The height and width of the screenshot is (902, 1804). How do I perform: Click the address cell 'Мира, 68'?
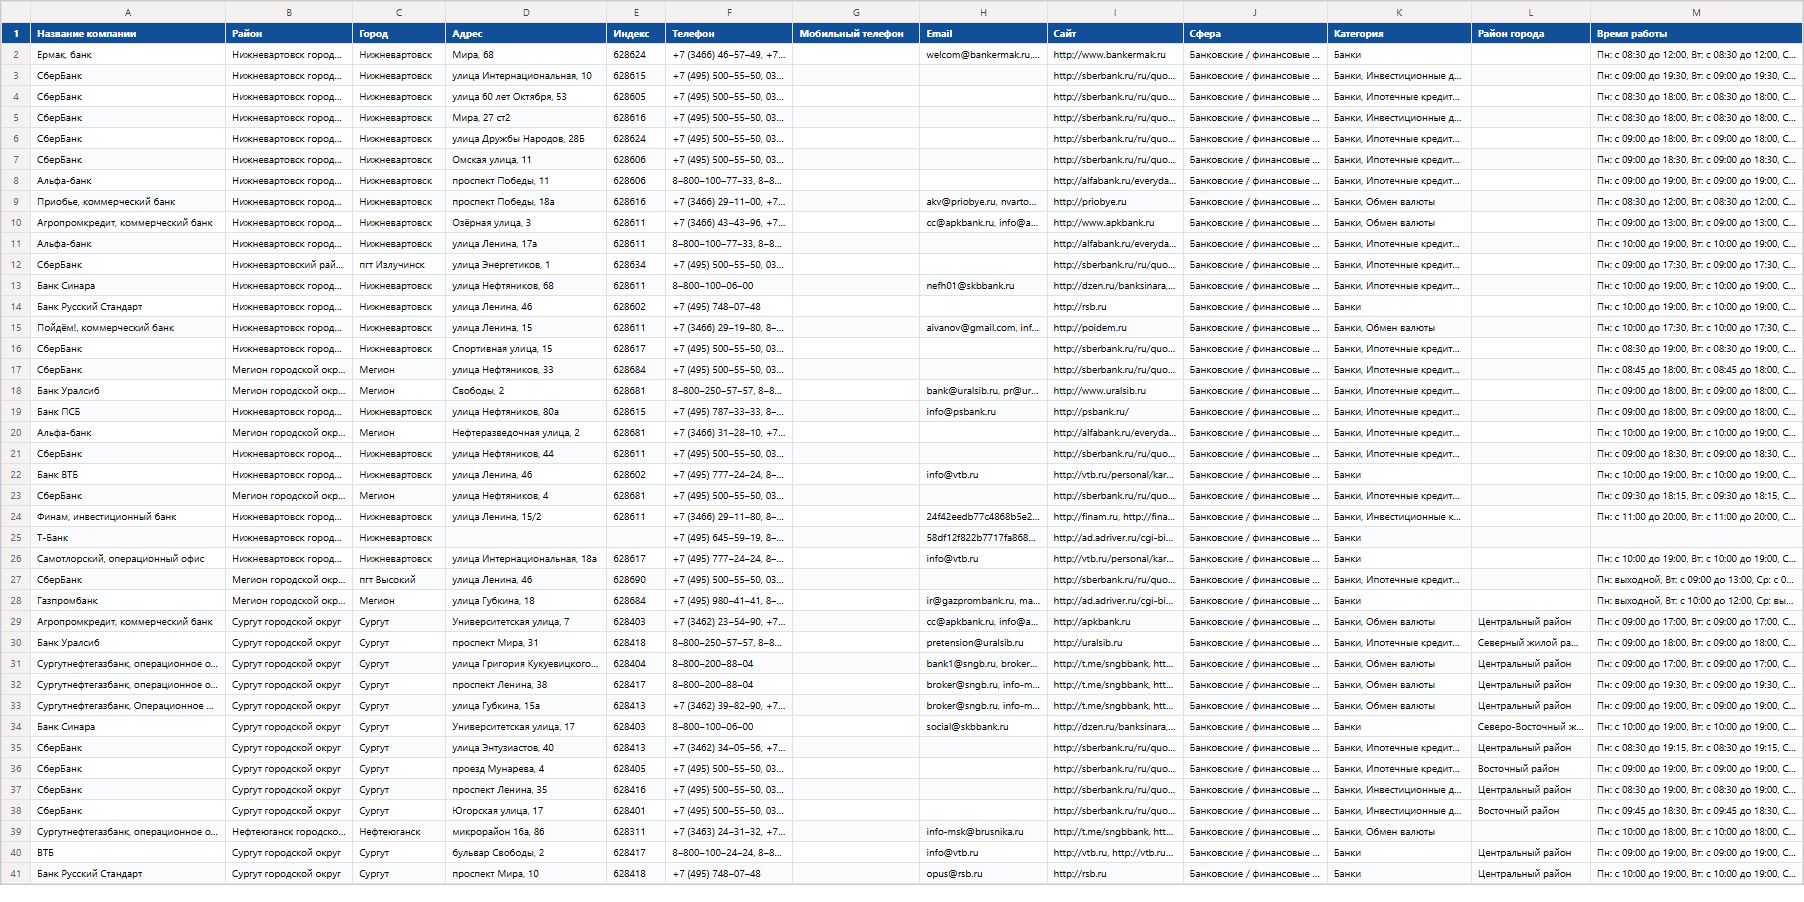click(x=526, y=55)
